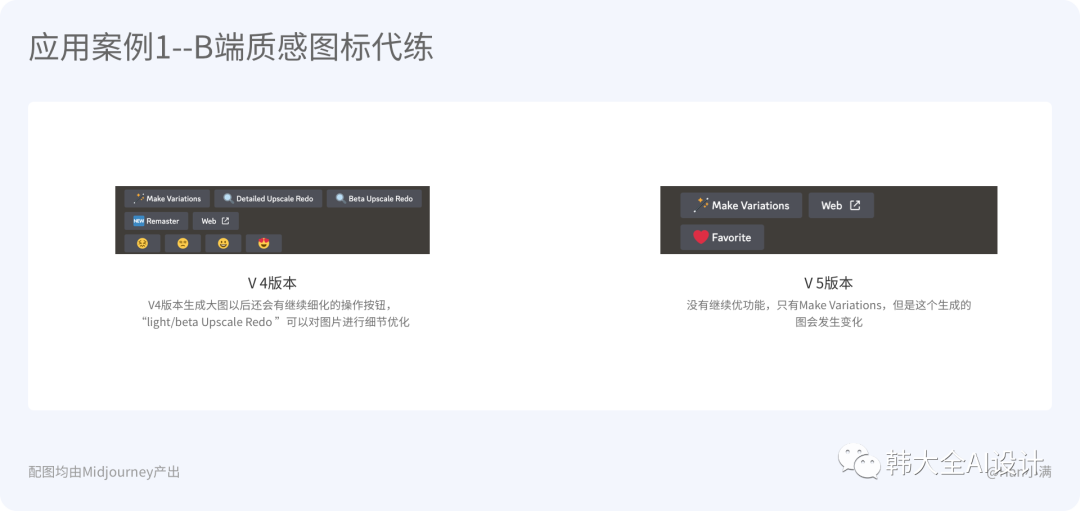1080x511 pixels.
Task: Open the Web link in the V4 panel
Action: pyautogui.click(x=216, y=221)
